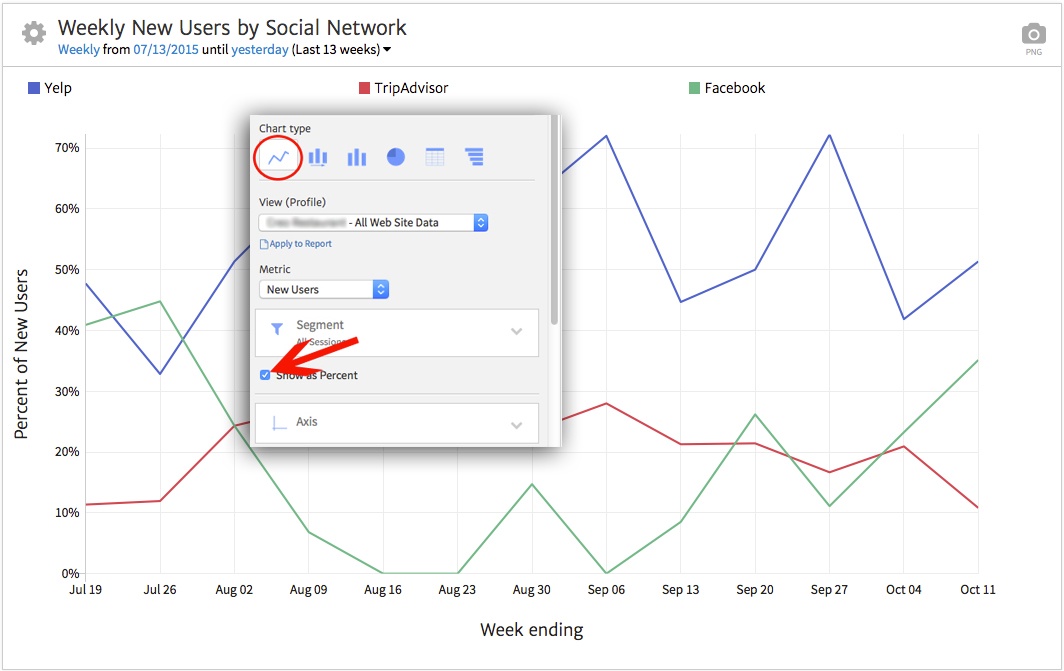Viewport: 1064px width, 671px height.
Task: Switch to the table chart type
Action: coord(434,157)
